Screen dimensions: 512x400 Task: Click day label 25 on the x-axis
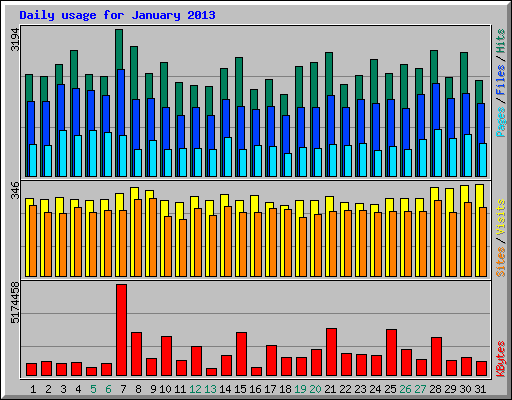tap(390, 389)
